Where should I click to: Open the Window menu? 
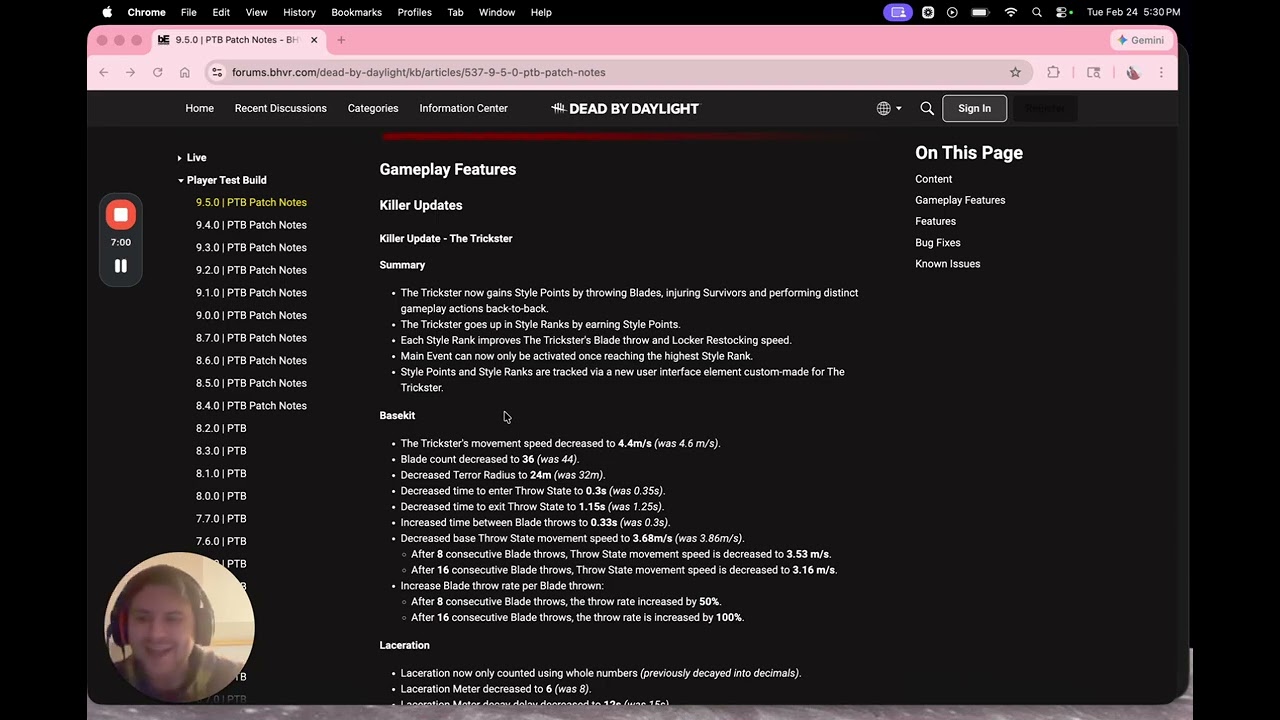[497, 12]
